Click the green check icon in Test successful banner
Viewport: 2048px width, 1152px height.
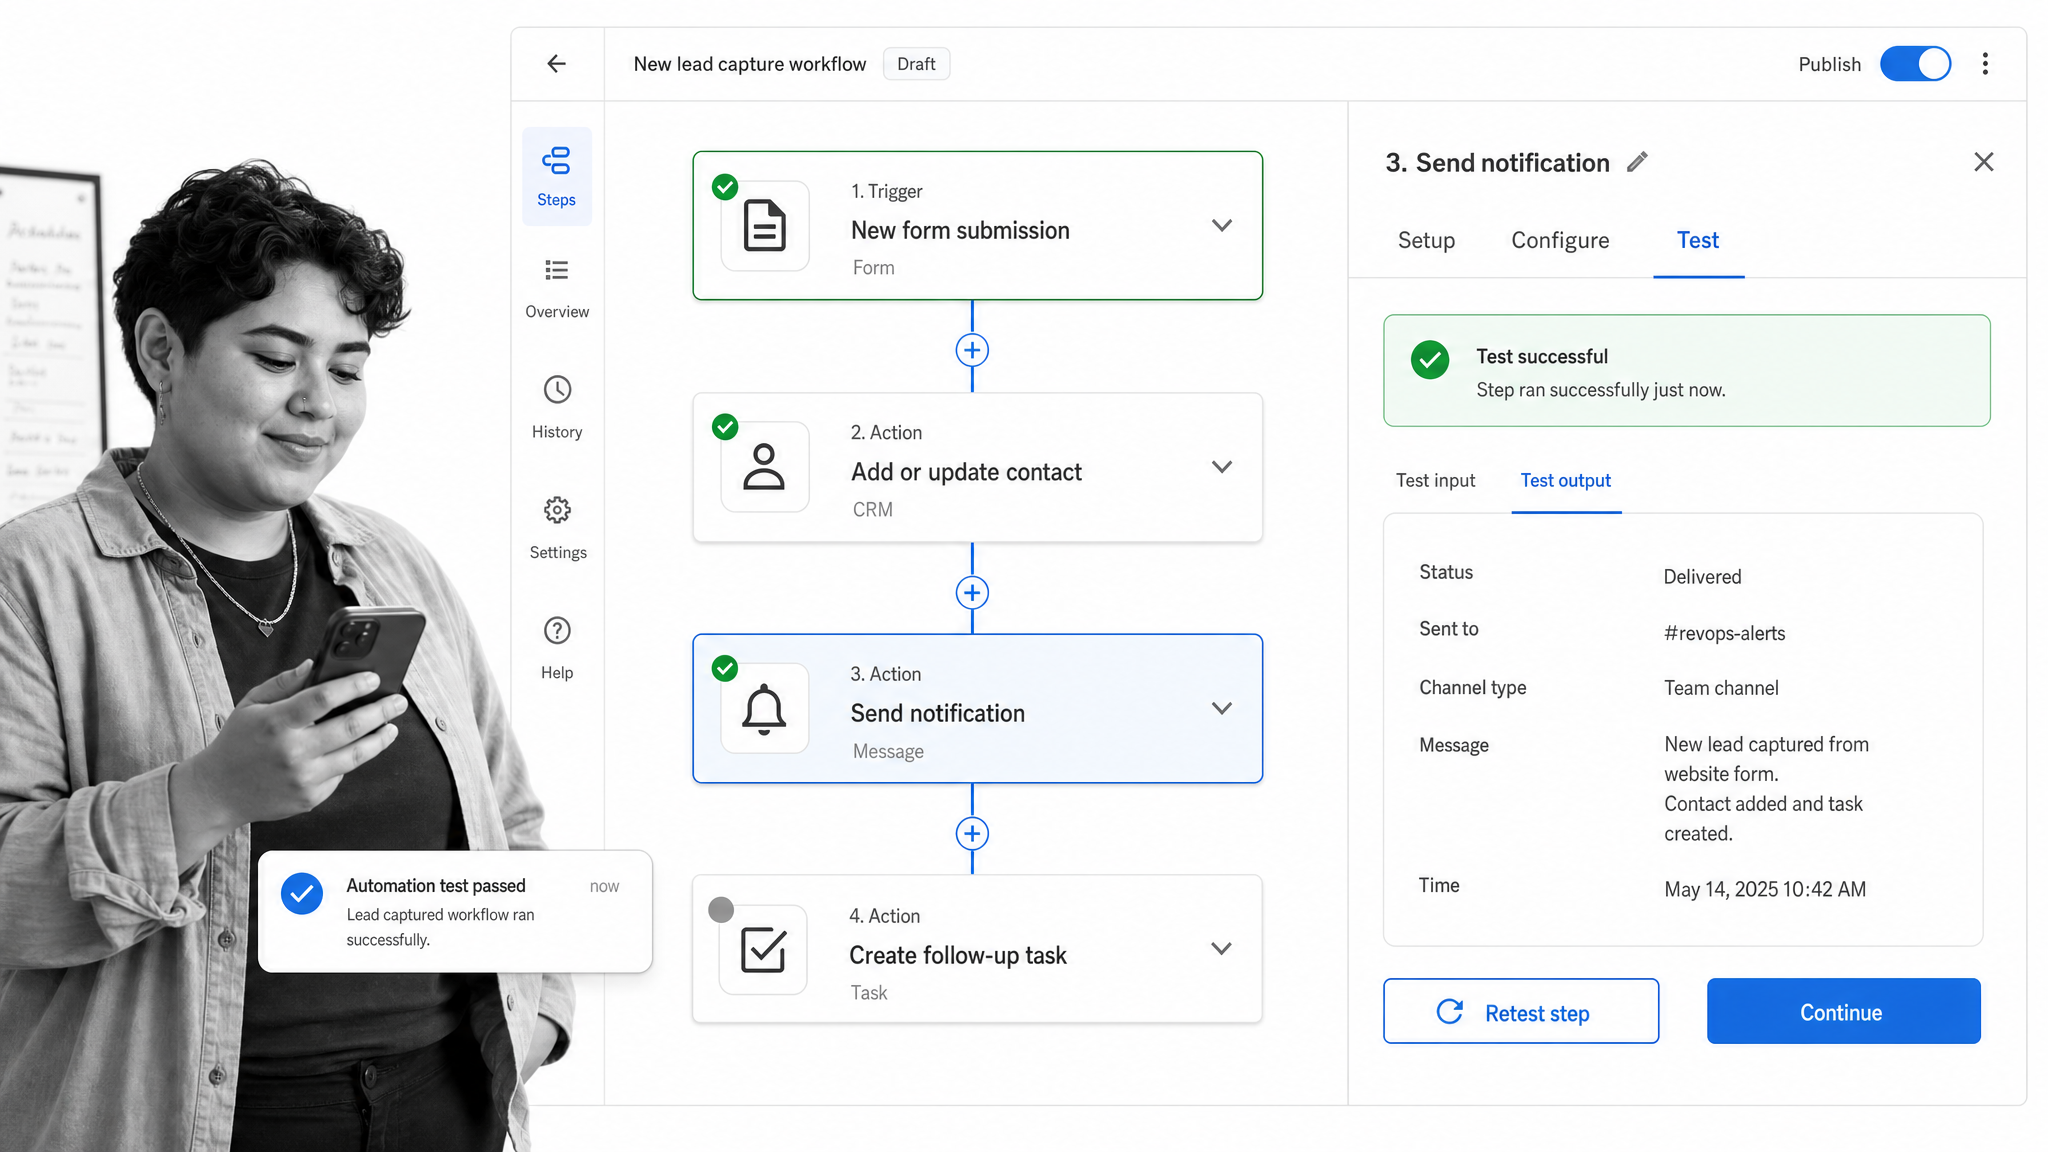pyautogui.click(x=1430, y=360)
